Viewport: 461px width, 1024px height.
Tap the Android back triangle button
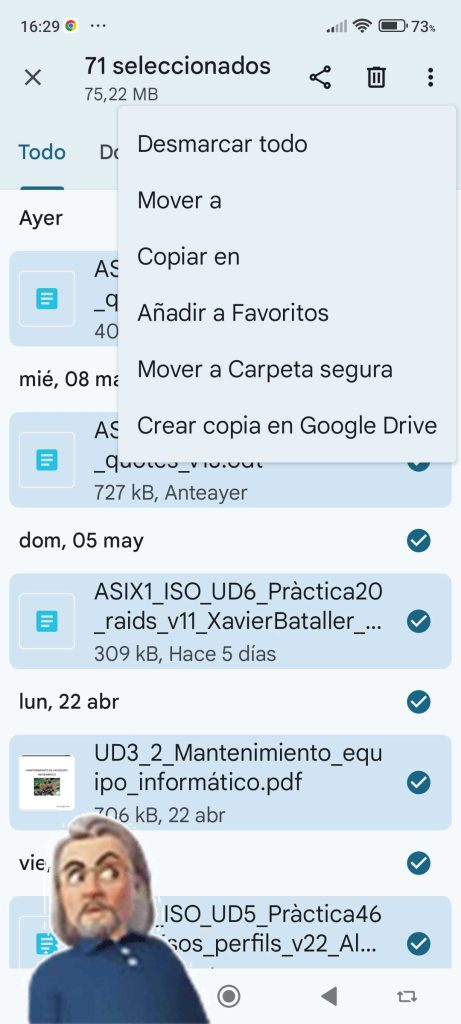point(329,996)
